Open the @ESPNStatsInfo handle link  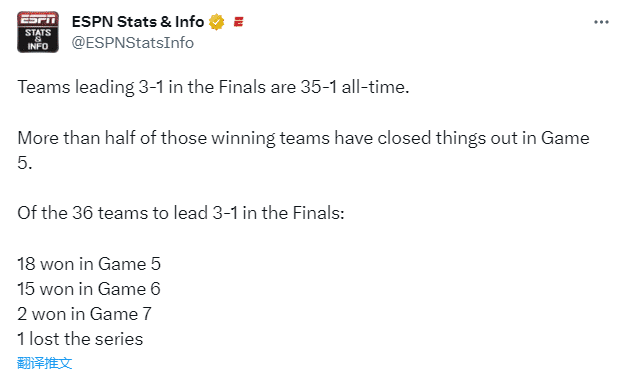point(133,43)
